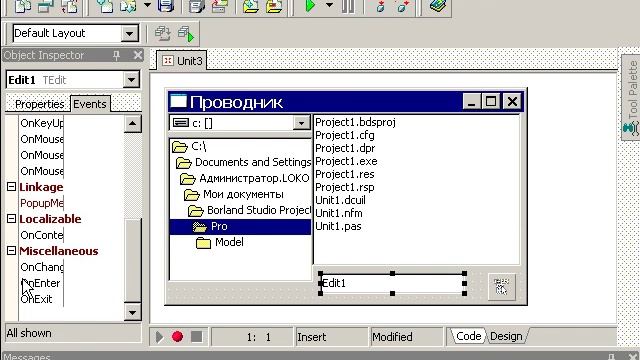This screenshot has height=360, width=640.
Task: Open the Run button's dropdown arrow
Action: tap(329, 5)
